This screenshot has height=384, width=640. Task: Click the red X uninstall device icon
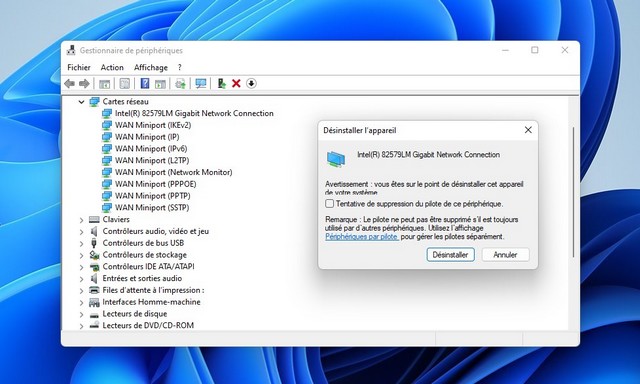pyautogui.click(x=236, y=84)
